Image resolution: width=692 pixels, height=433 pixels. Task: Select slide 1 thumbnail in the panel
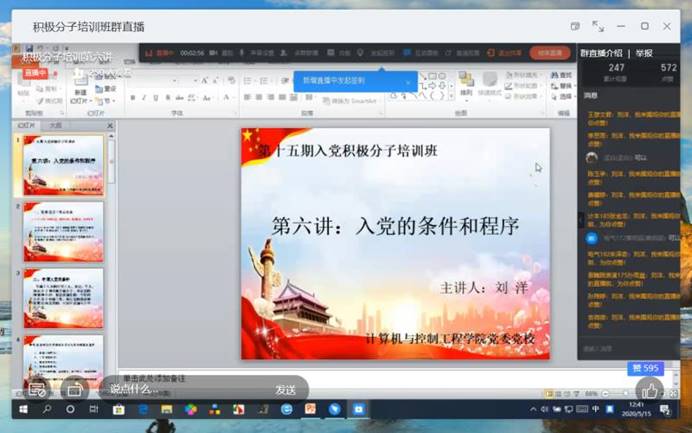pos(64,166)
